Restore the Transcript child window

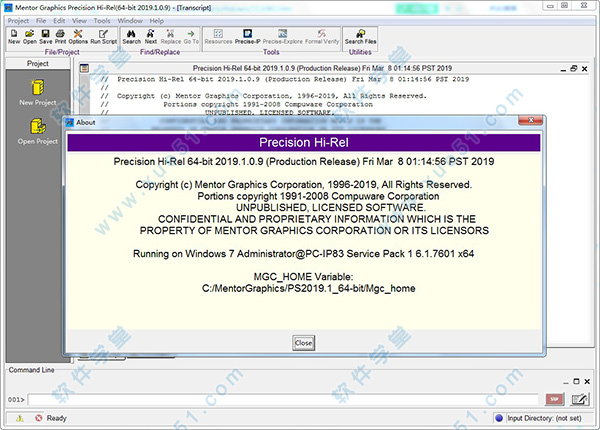pyautogui.click(x=573, y=68)
